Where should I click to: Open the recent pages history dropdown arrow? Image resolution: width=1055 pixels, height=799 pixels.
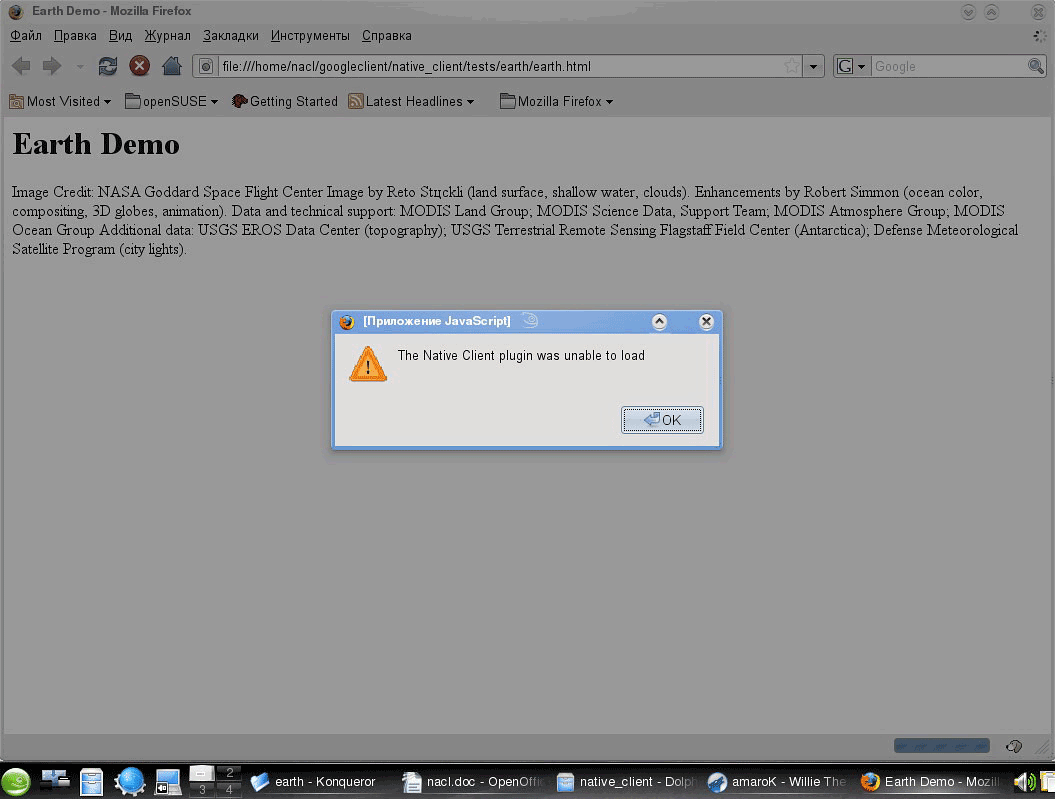80,67
